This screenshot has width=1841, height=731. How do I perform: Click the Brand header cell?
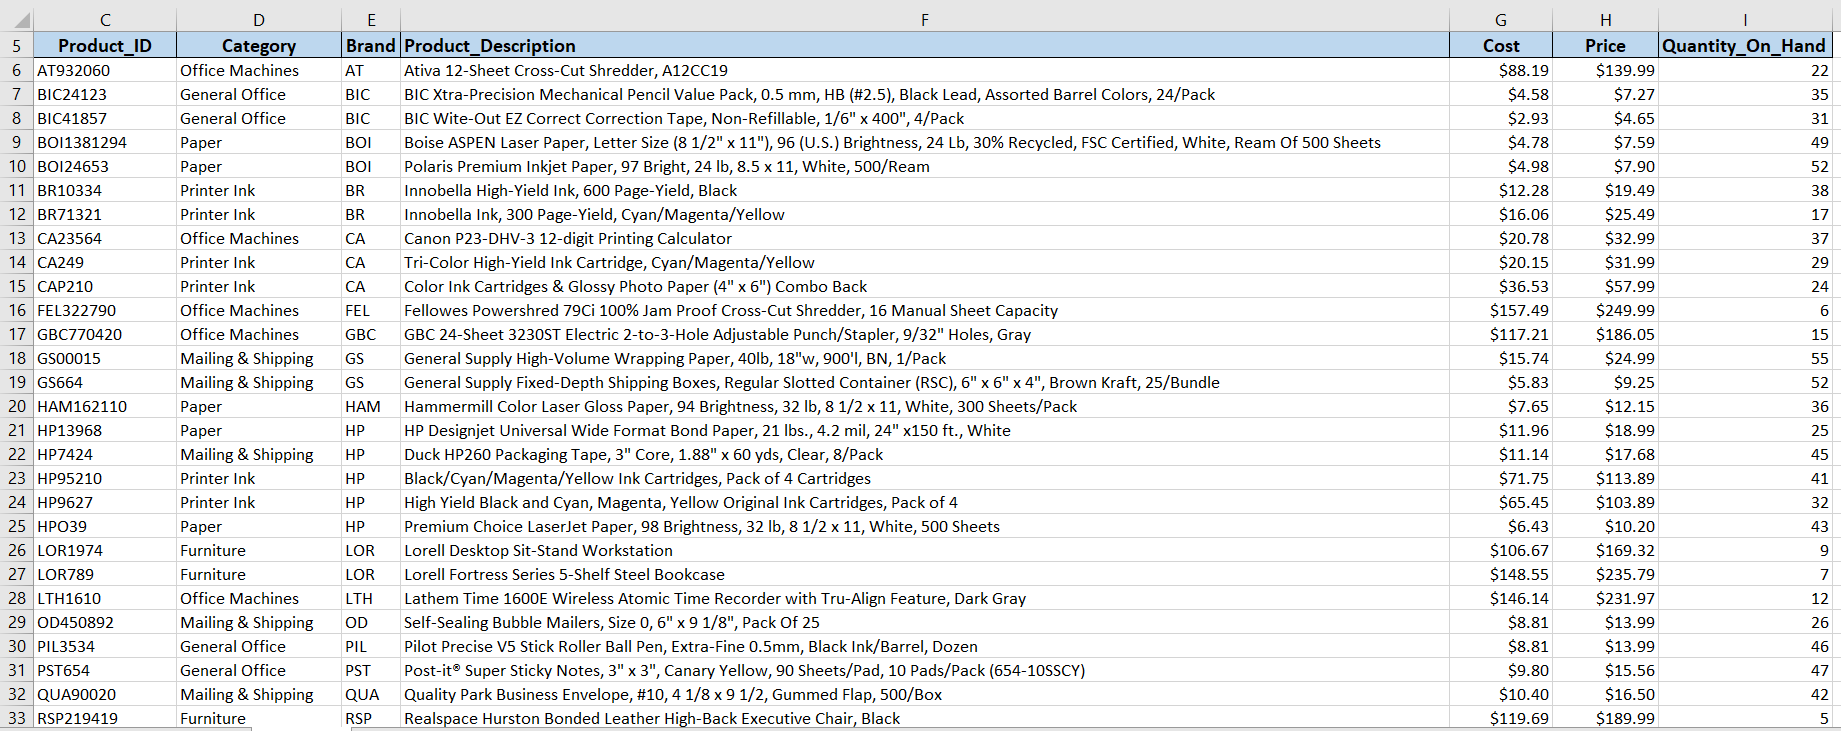tap(371, 45)
